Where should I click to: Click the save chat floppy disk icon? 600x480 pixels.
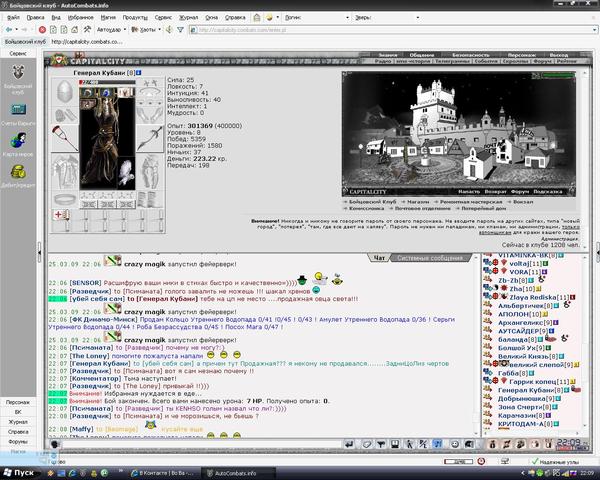(x=395, y=444)
